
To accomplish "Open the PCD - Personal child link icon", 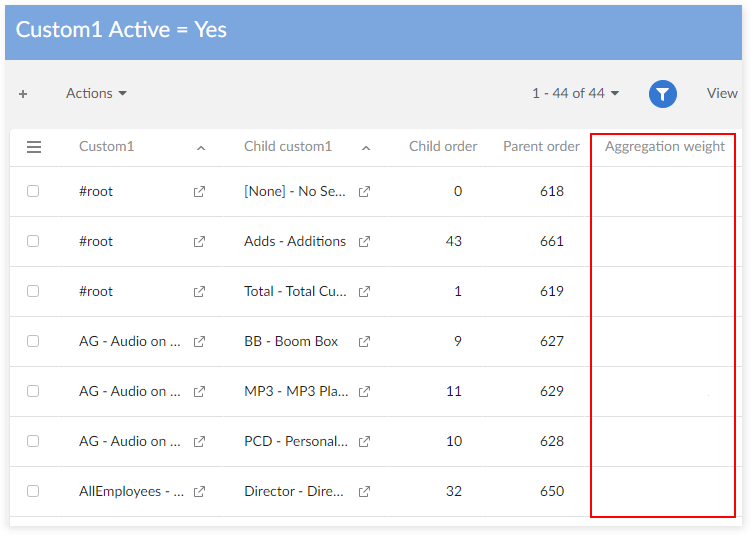I will click(x=364, y=442).
